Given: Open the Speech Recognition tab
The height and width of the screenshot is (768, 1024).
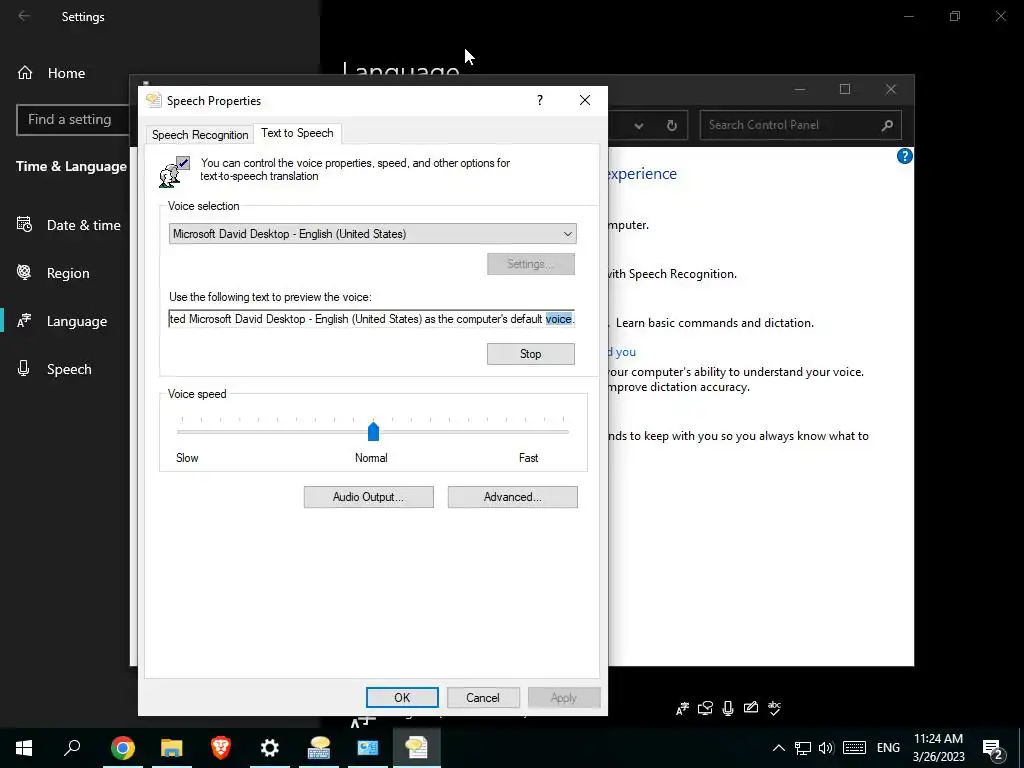Looking at the screenshot, I should [200, 135].
